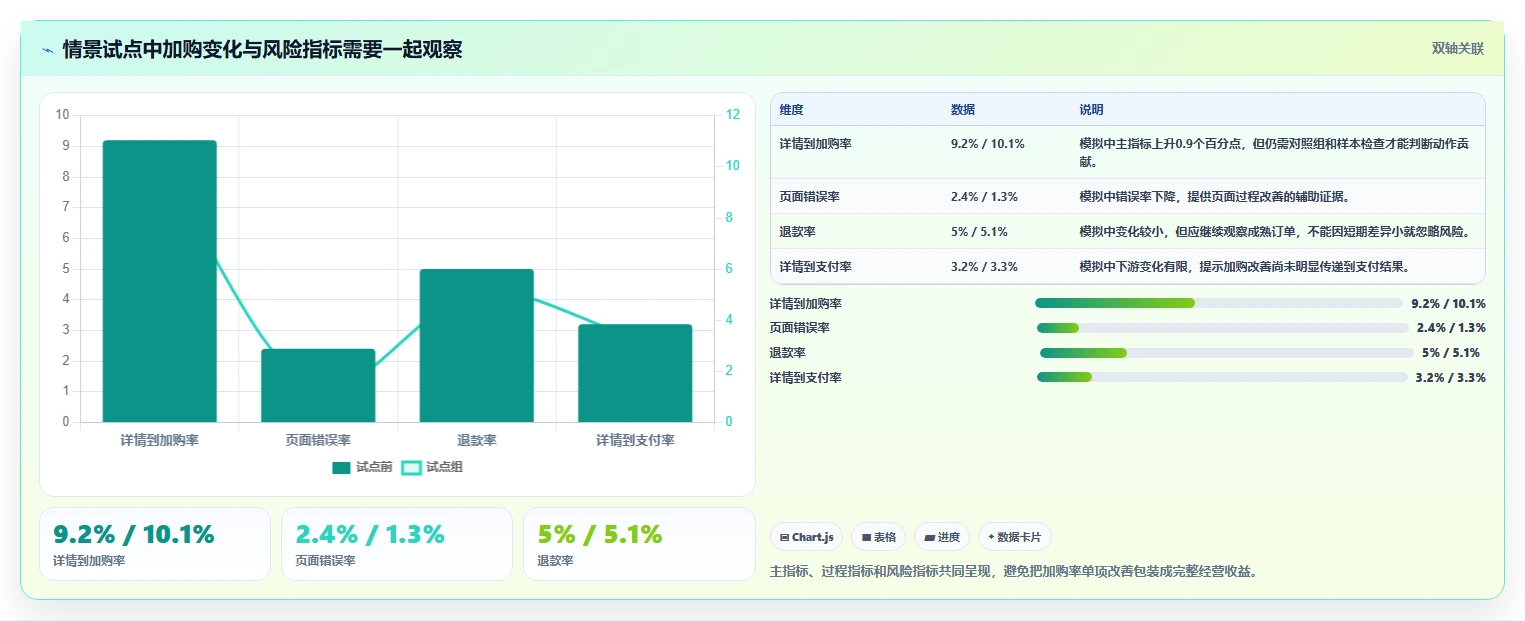Click the 说明 column header
This screenshot has height=621, width=1525.
(1091, 109)
